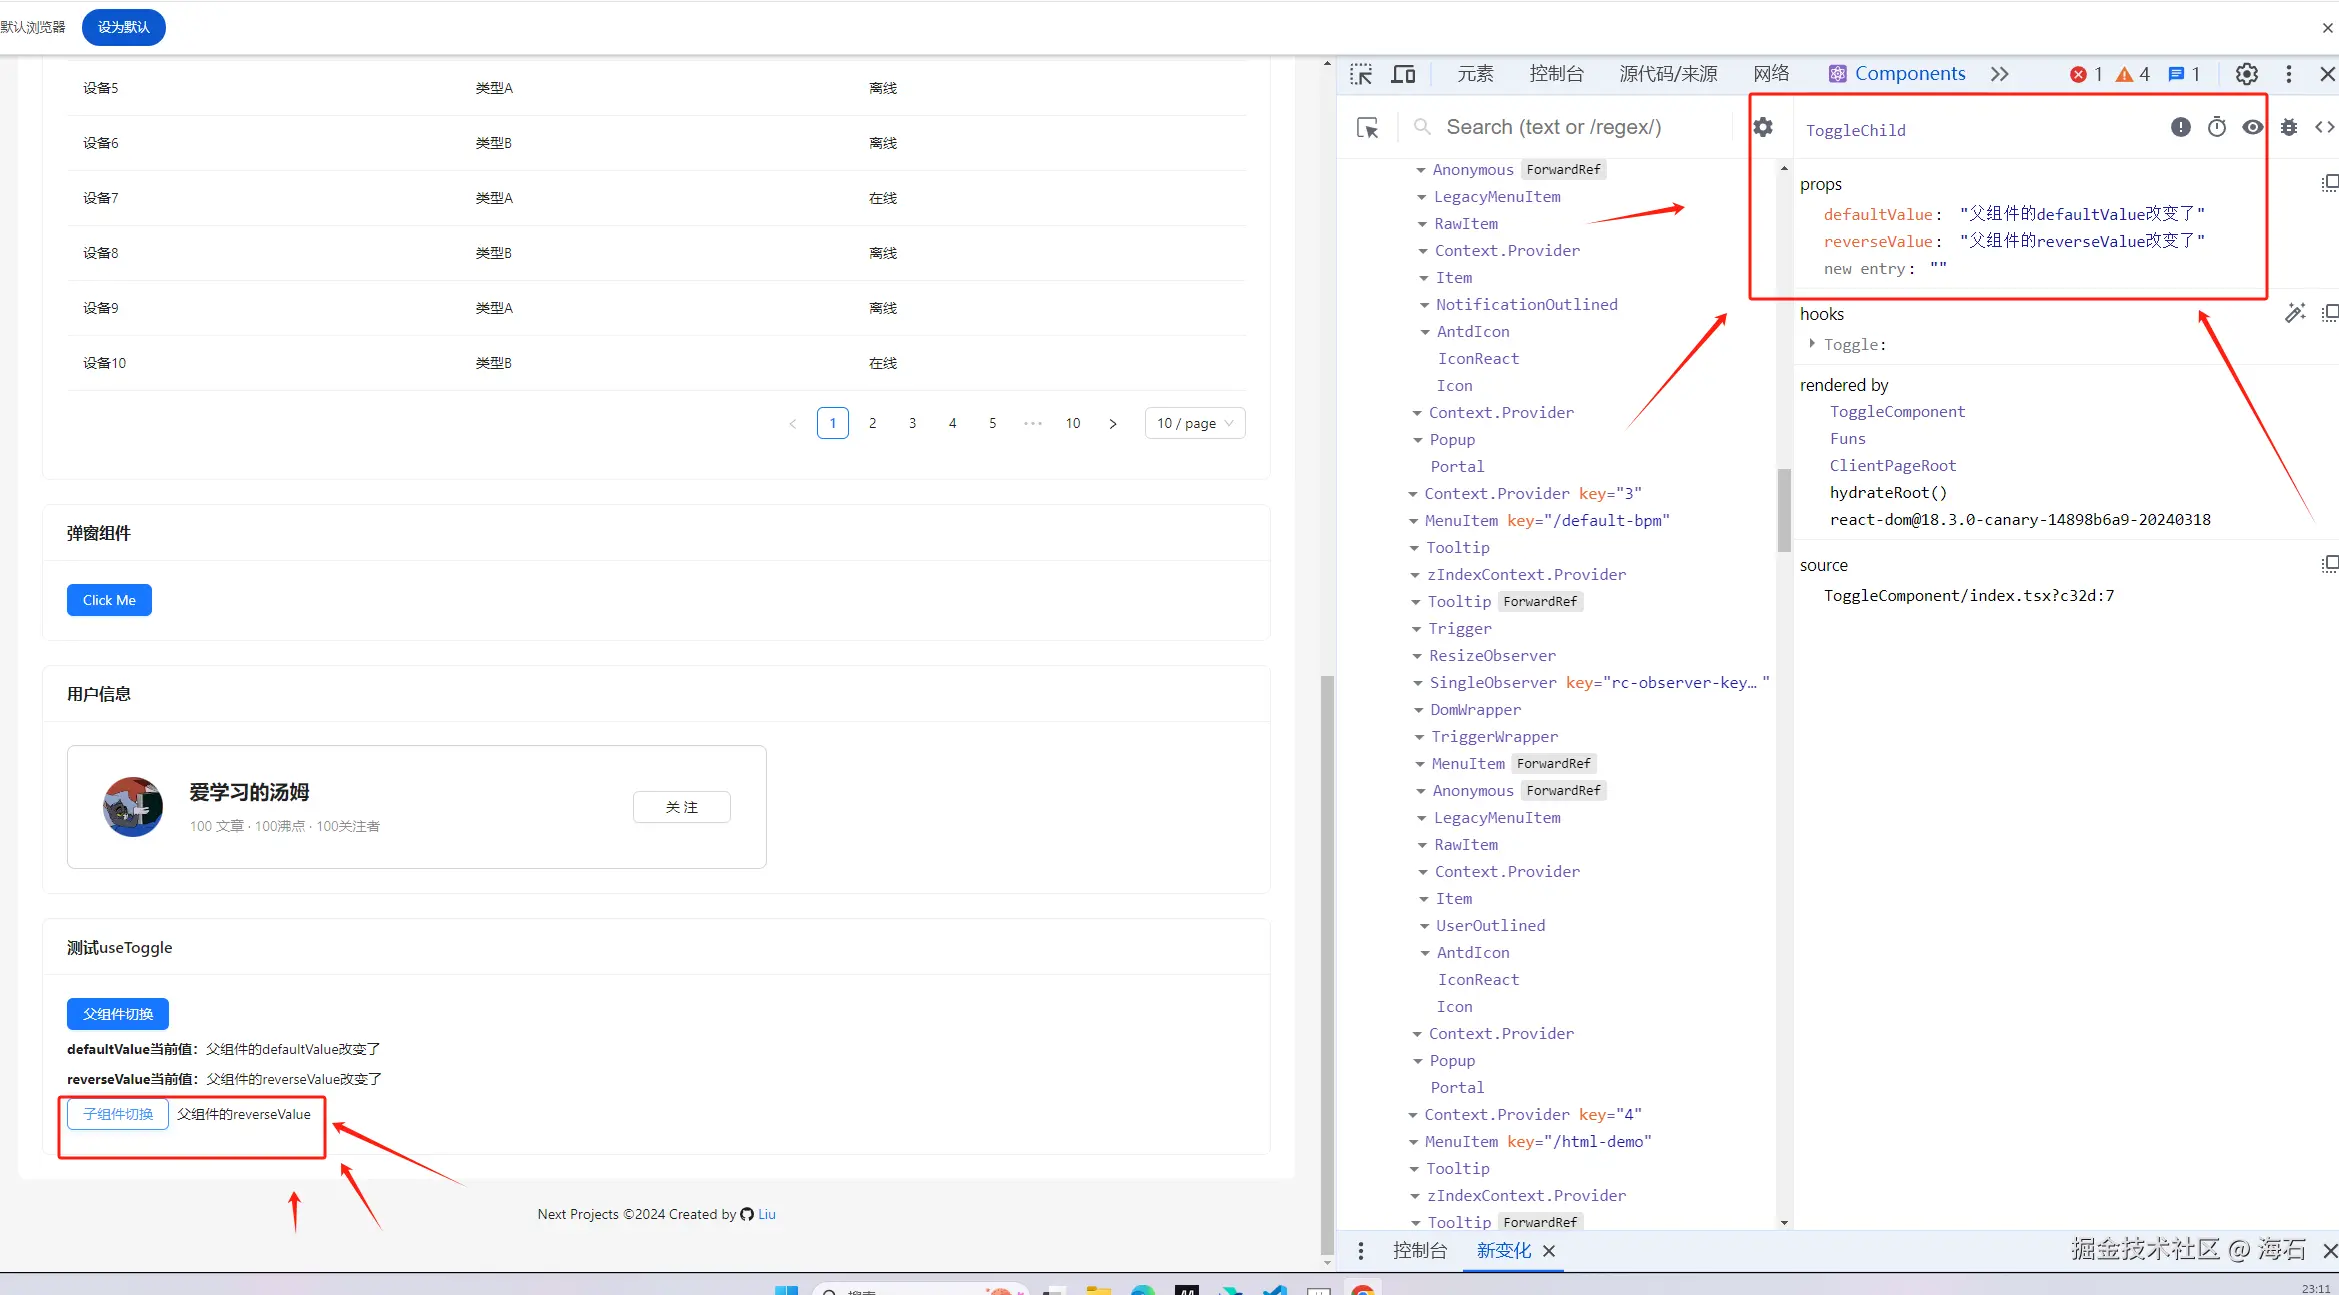The height and width of the screenshot is (1295, 2339).
Task: Toggle the 父组件切换 button
Action: 118,1014
